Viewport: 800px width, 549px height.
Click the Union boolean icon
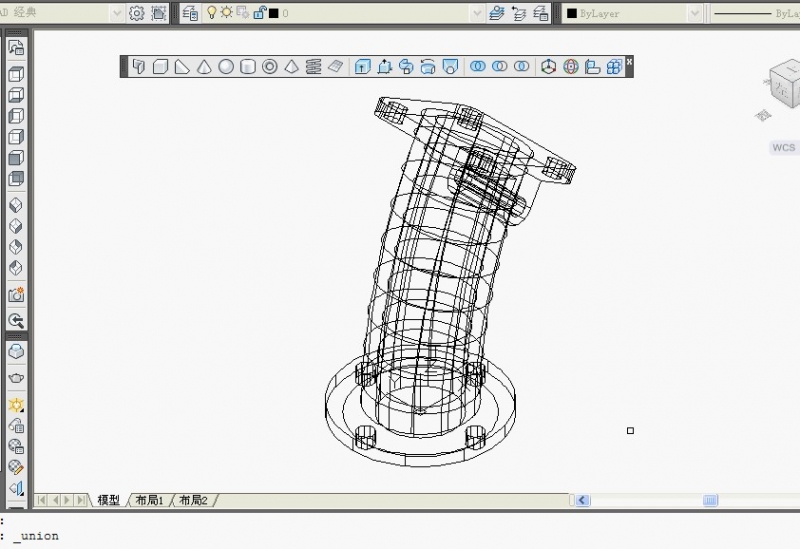pos(478,67)
